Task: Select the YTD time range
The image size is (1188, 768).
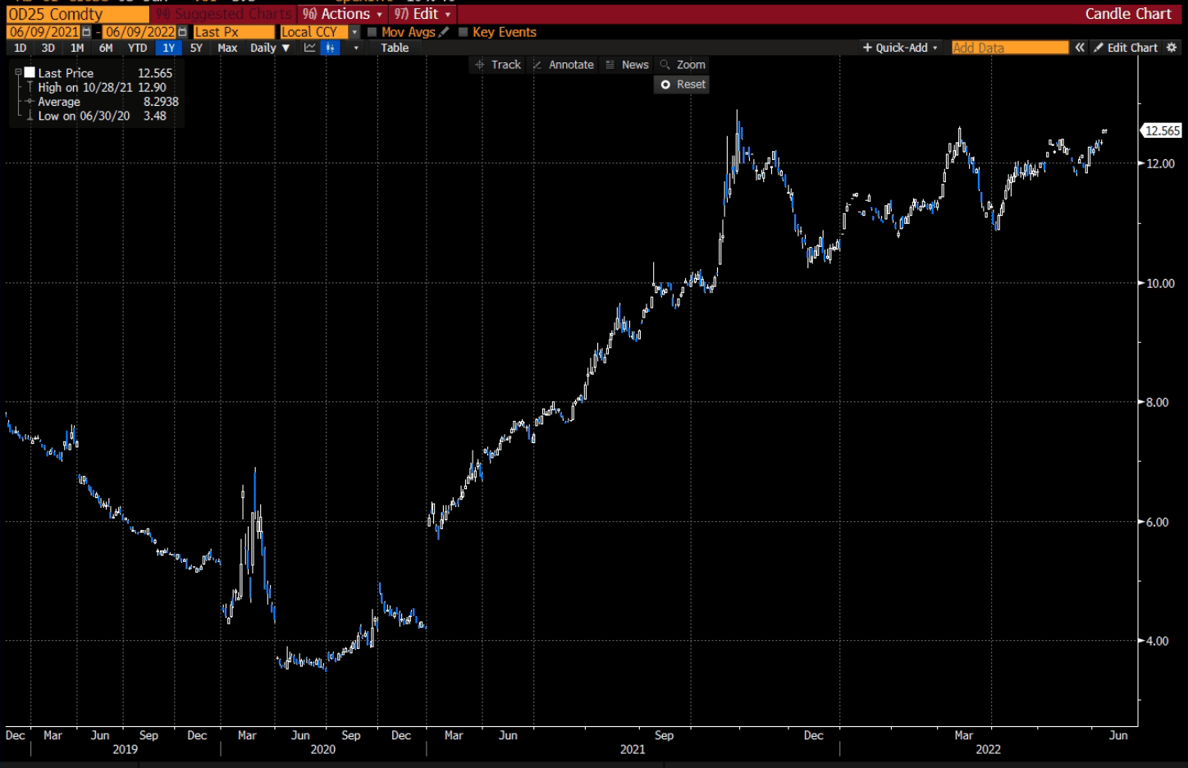Action: [x=137, y=48]
